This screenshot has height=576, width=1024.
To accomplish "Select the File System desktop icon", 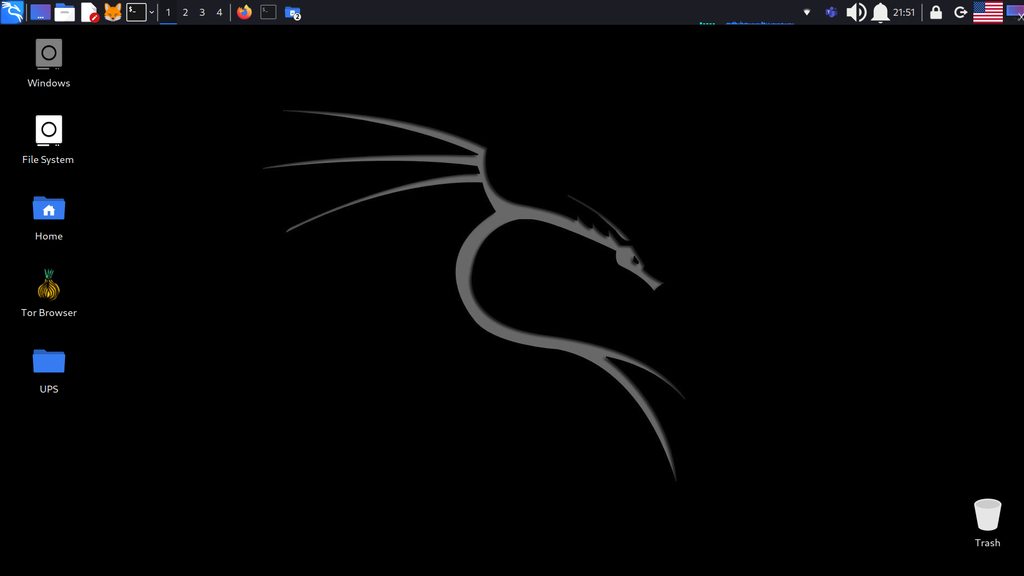I will 48,140.
